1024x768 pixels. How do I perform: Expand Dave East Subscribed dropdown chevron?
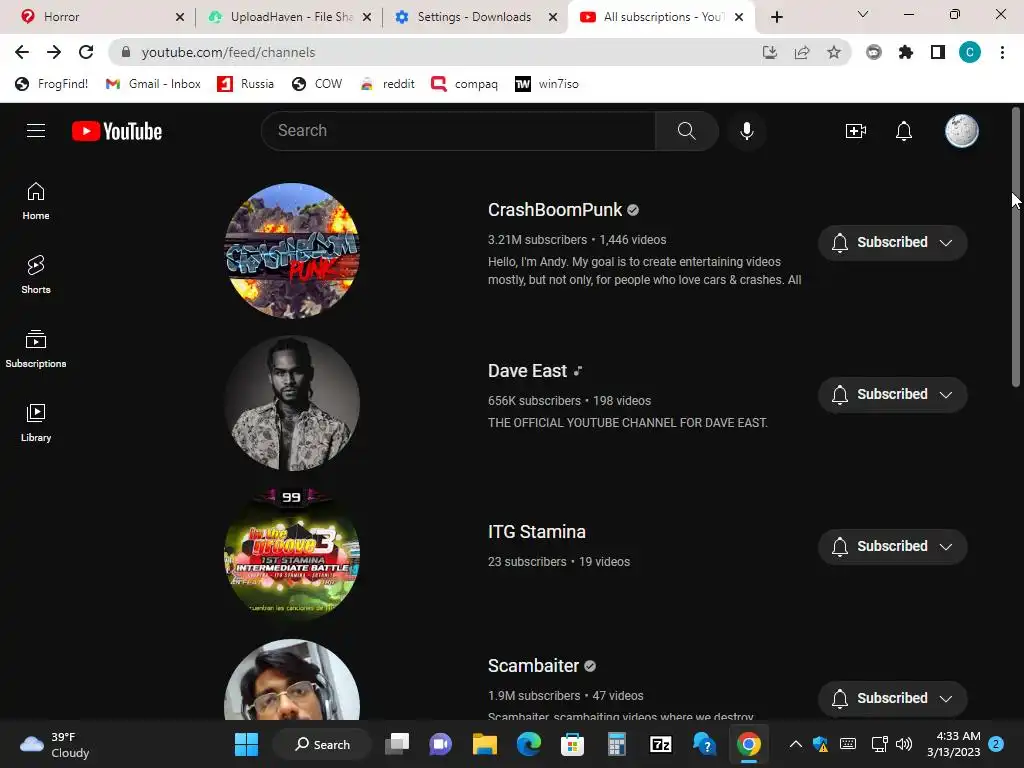pyautogui.click(x=946, y=394)
